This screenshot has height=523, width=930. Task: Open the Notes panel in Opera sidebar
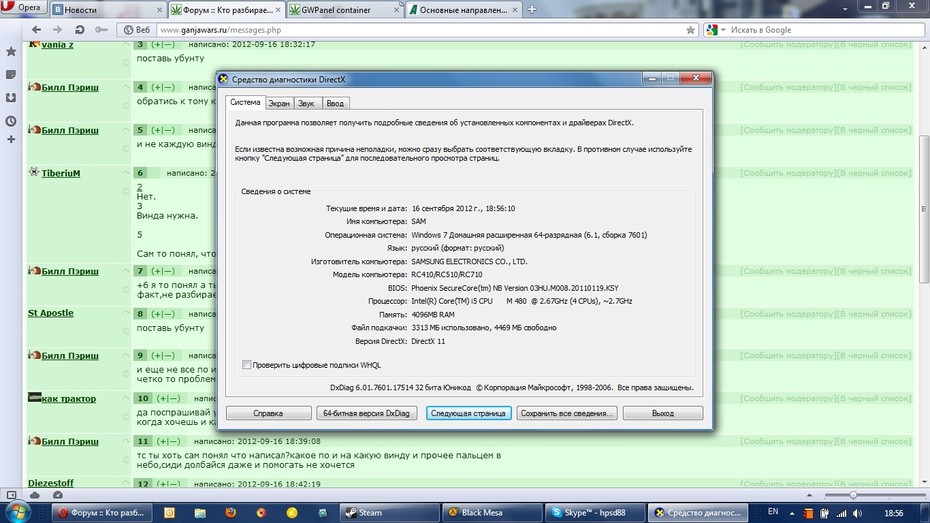(x=11, y=75)
